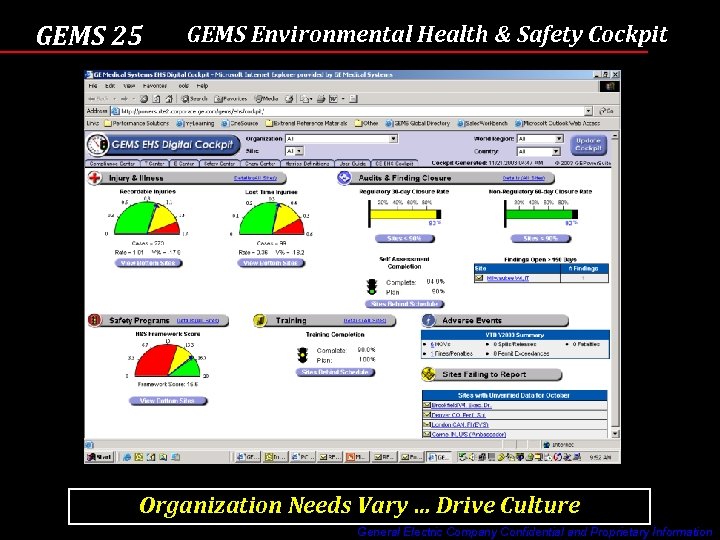This screenshot has width=720, height=540.
Task: Click View Bottom Sites under Framework Score
Action: 168,401
